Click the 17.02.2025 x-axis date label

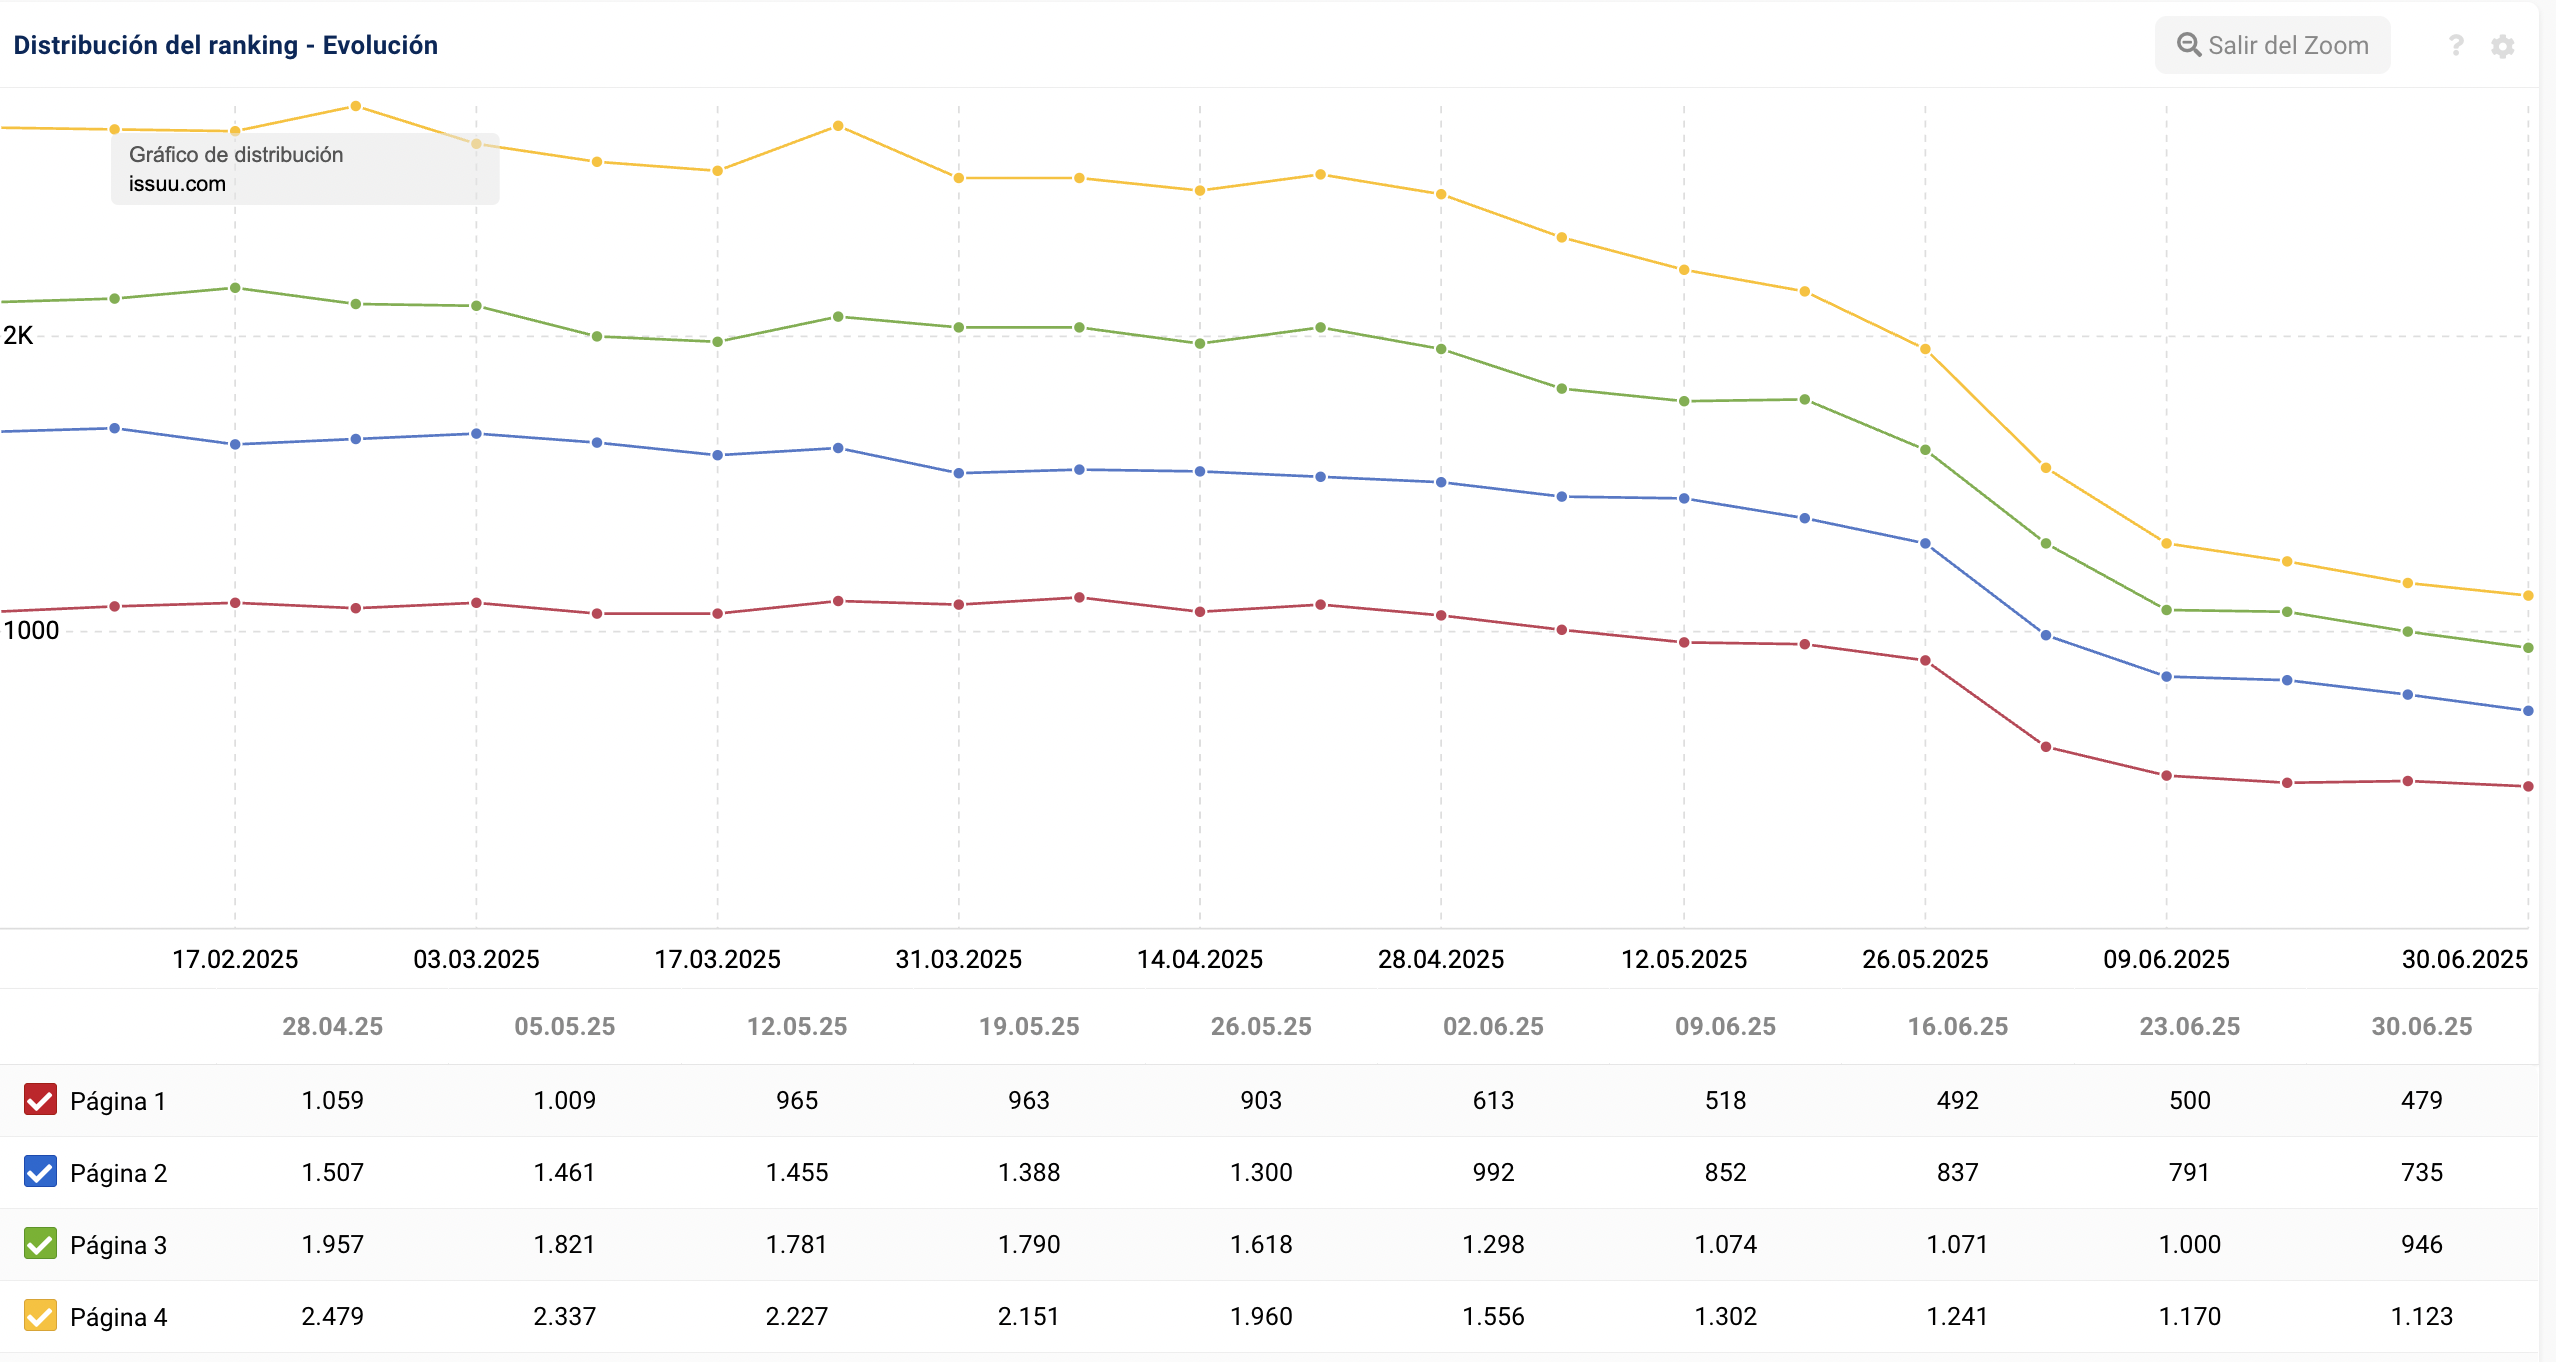235,959
